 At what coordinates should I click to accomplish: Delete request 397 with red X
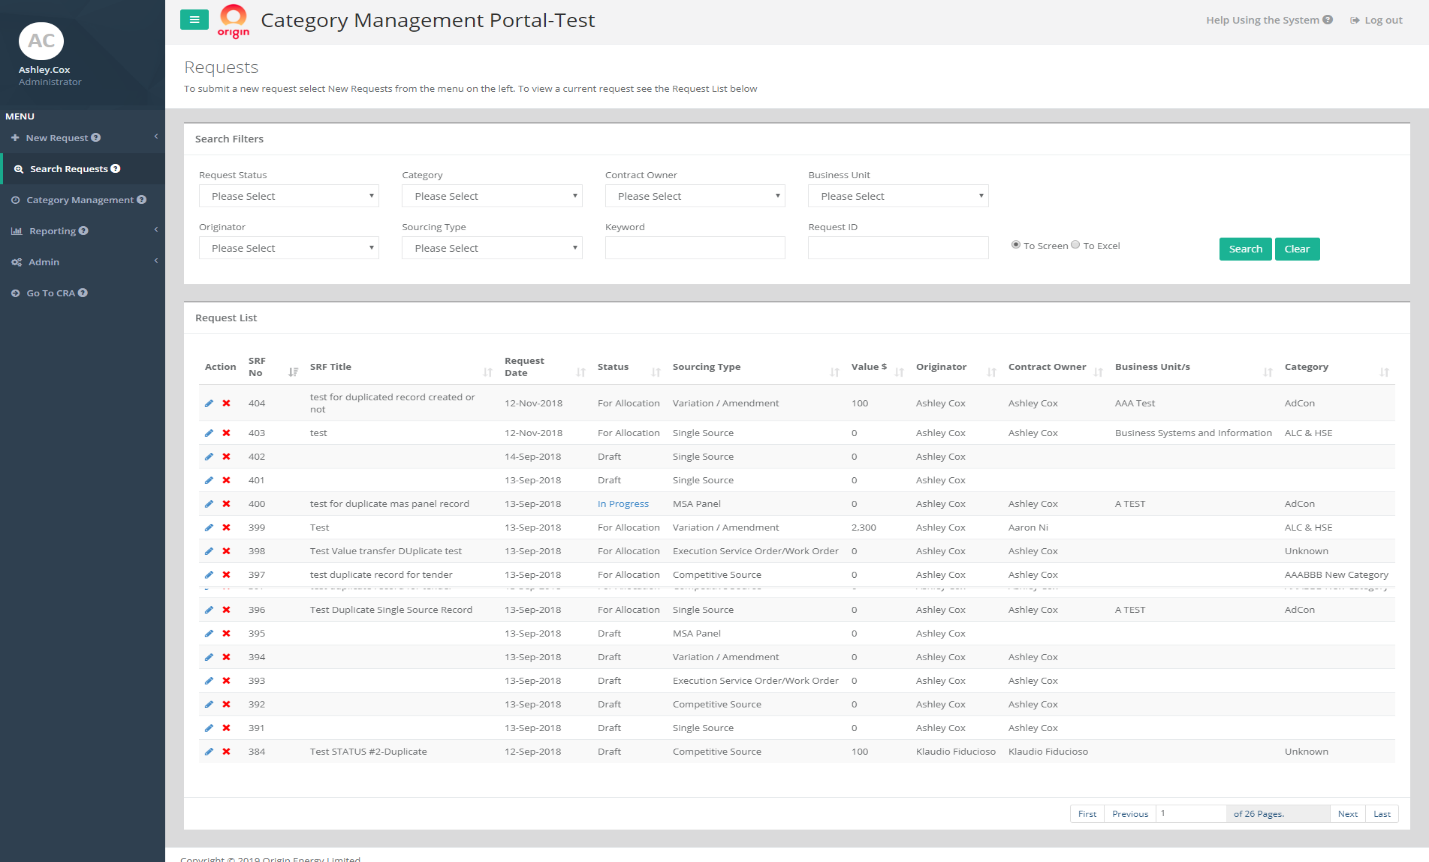pos(226,575)
